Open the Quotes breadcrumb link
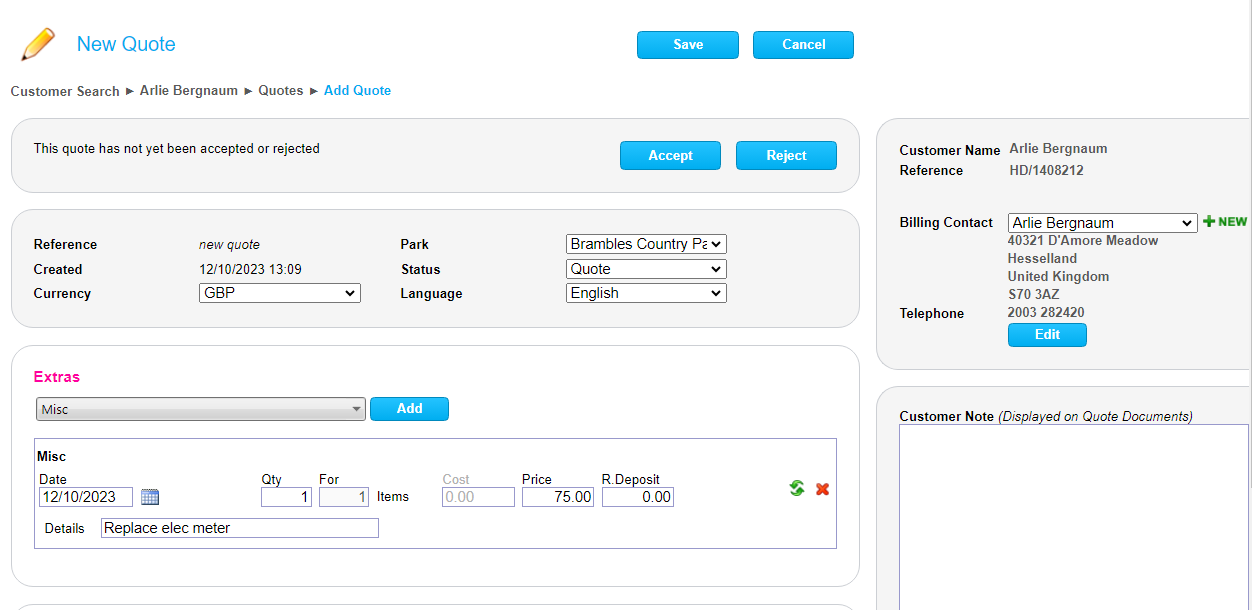This screenshot has height=610, width=1252. [281, 91]
